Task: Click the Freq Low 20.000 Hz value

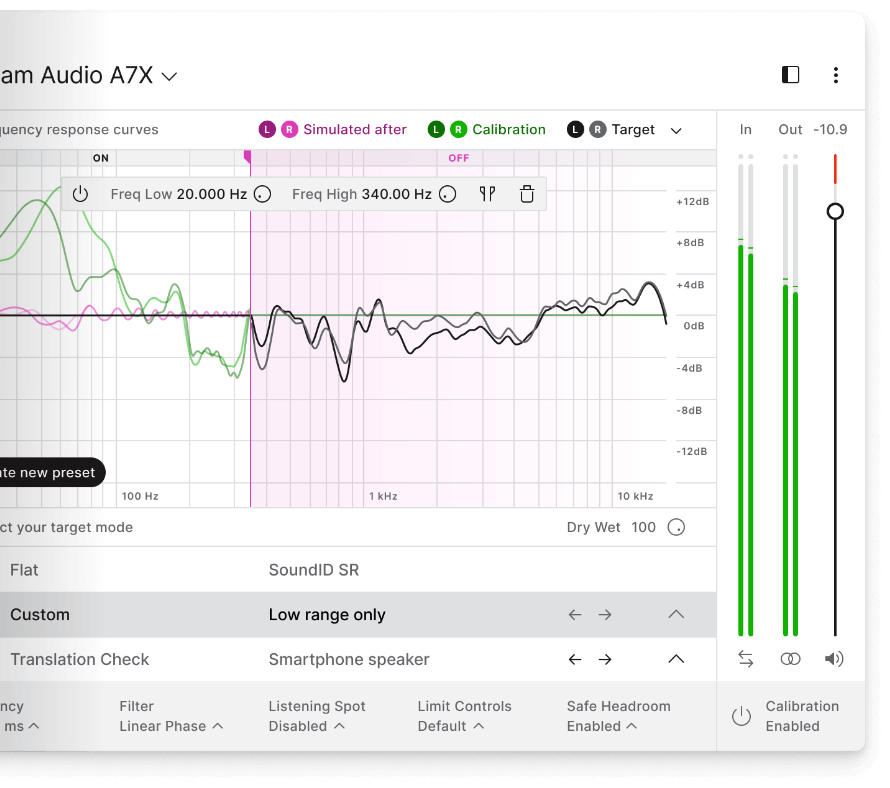Action: pyautogui.click(x=212, y=194)
